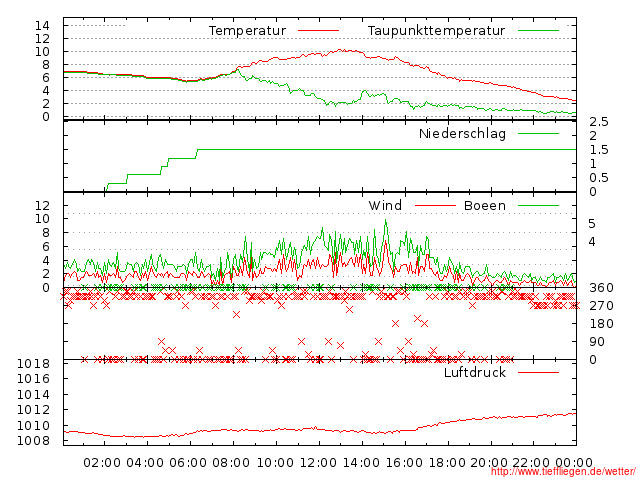Click the 180 wind direction axis value

[601, 324]
